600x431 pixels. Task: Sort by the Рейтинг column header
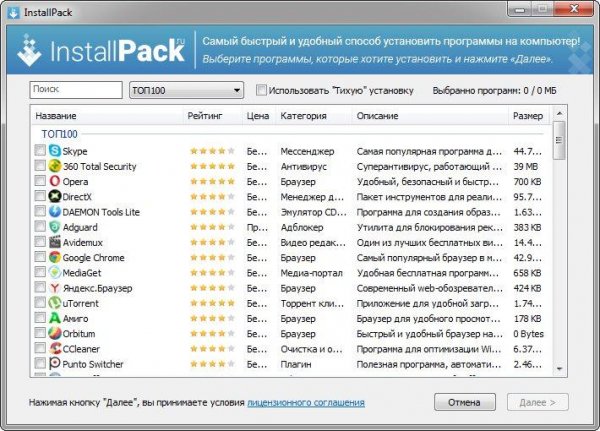[212, 116]
